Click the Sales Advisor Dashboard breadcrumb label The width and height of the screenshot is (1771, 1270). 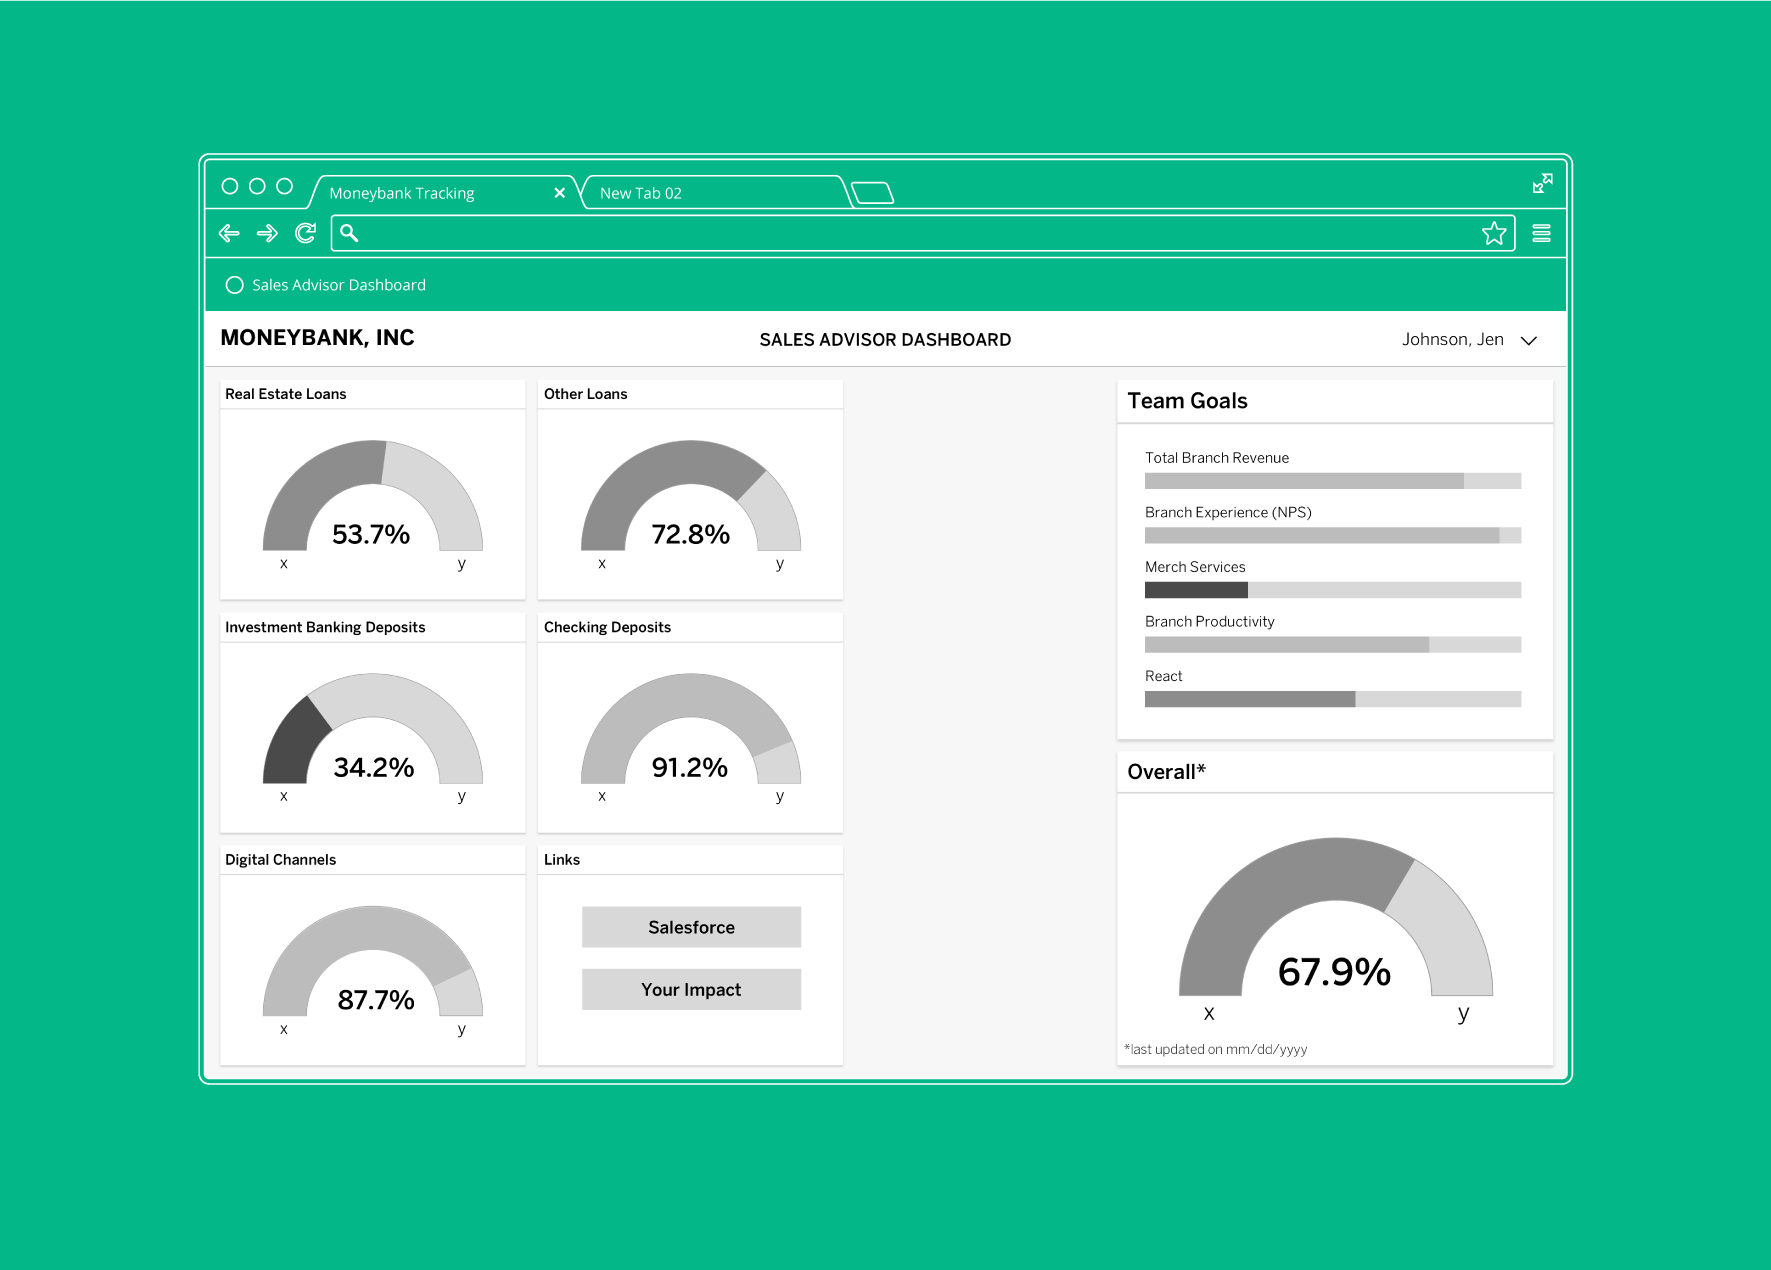pyautogui.click(x=339, y=285)
